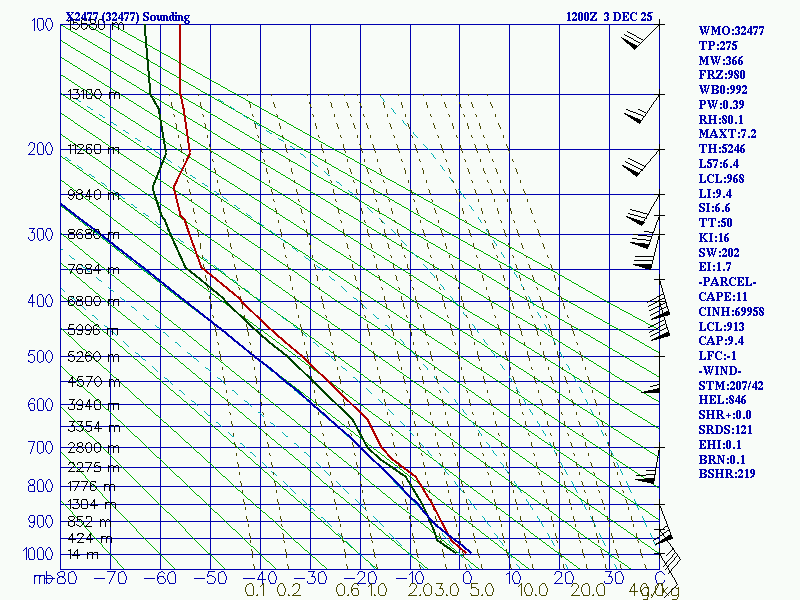Select the surface wind barb at 1000 mb

tap(671, 566)
